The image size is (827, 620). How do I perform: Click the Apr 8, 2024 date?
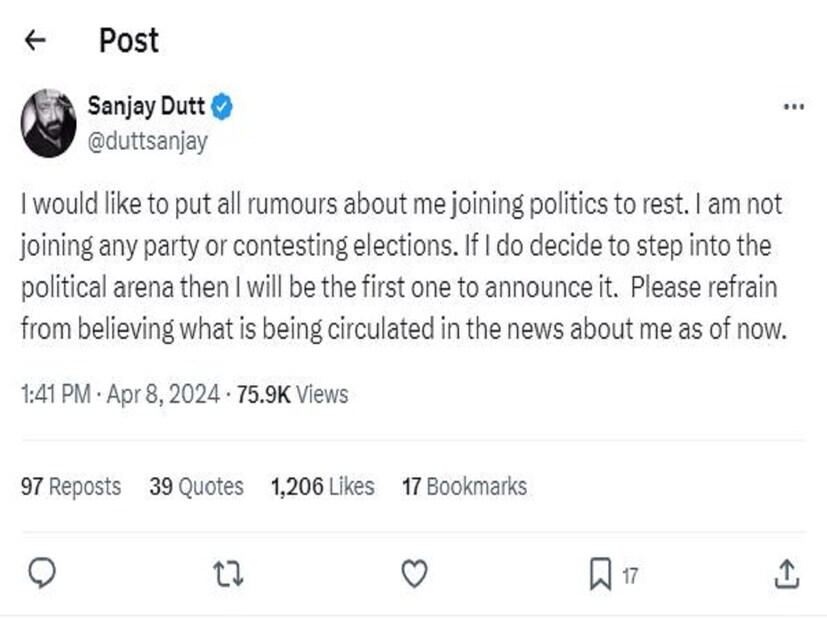(164, 395)
